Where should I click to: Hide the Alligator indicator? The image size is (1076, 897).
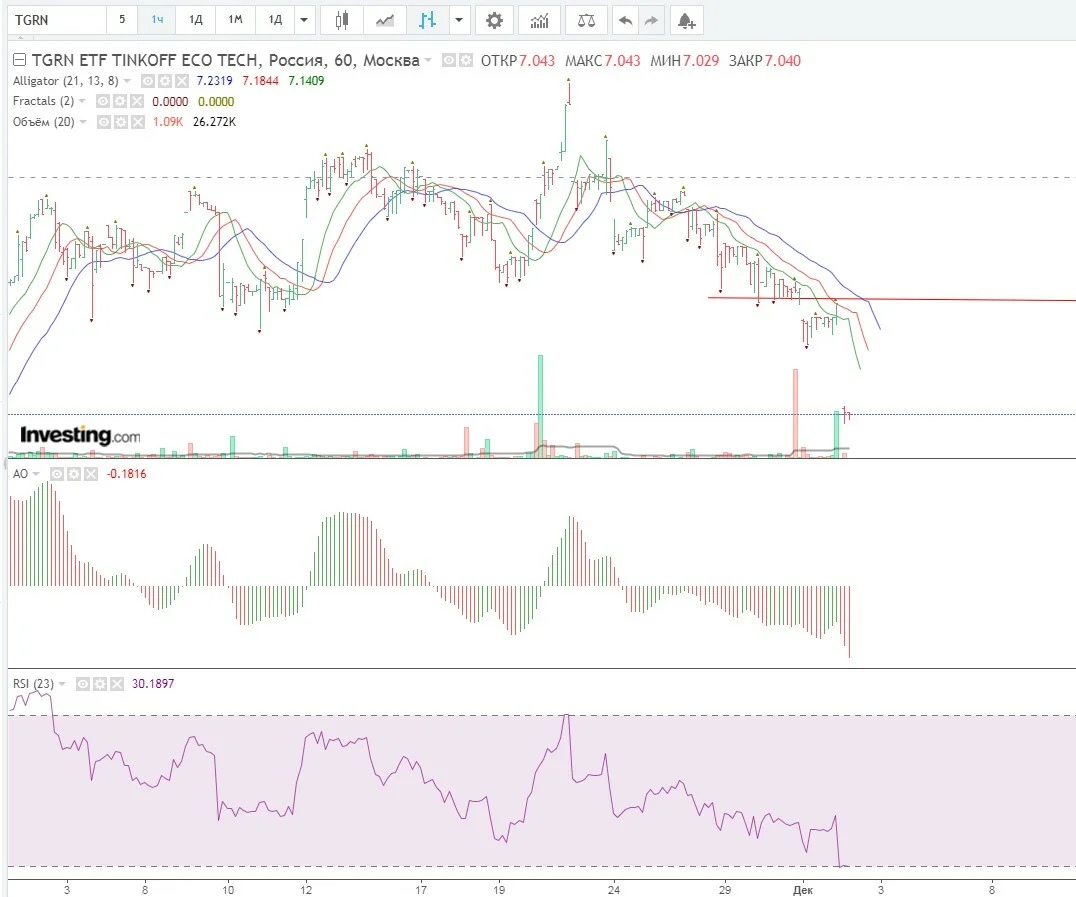pos(148,81)
